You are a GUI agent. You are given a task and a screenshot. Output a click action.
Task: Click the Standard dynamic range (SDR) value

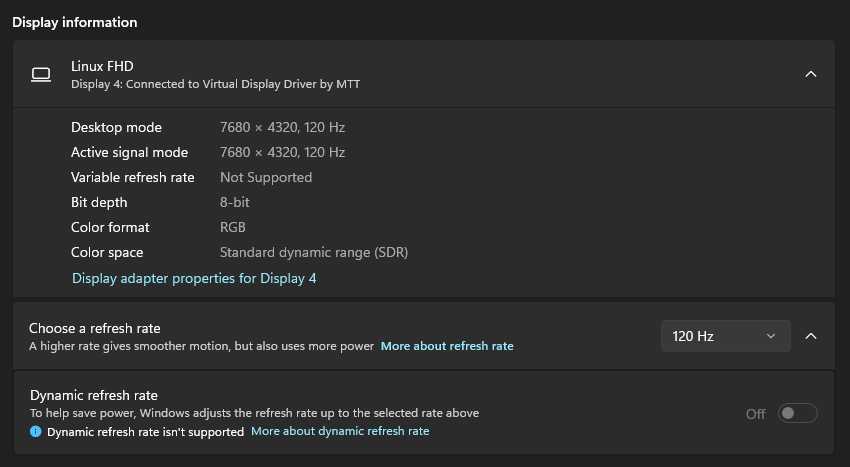(x=314, y=252)
